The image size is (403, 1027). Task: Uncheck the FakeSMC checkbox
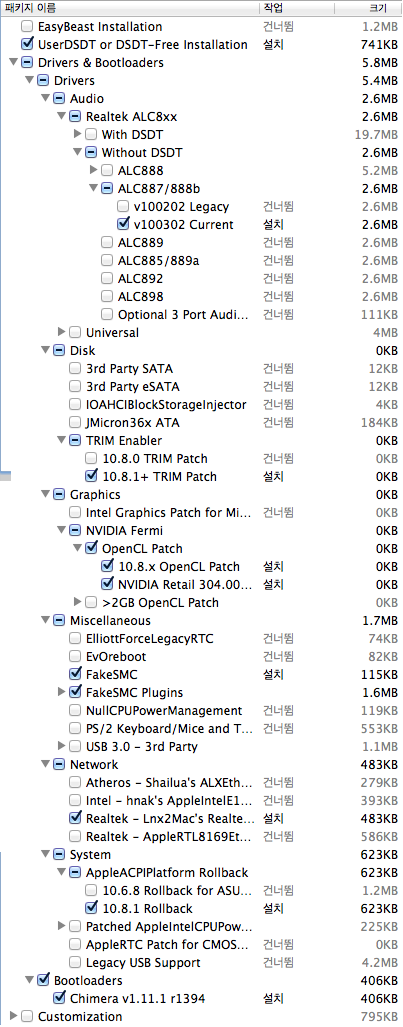pos(75,674)
